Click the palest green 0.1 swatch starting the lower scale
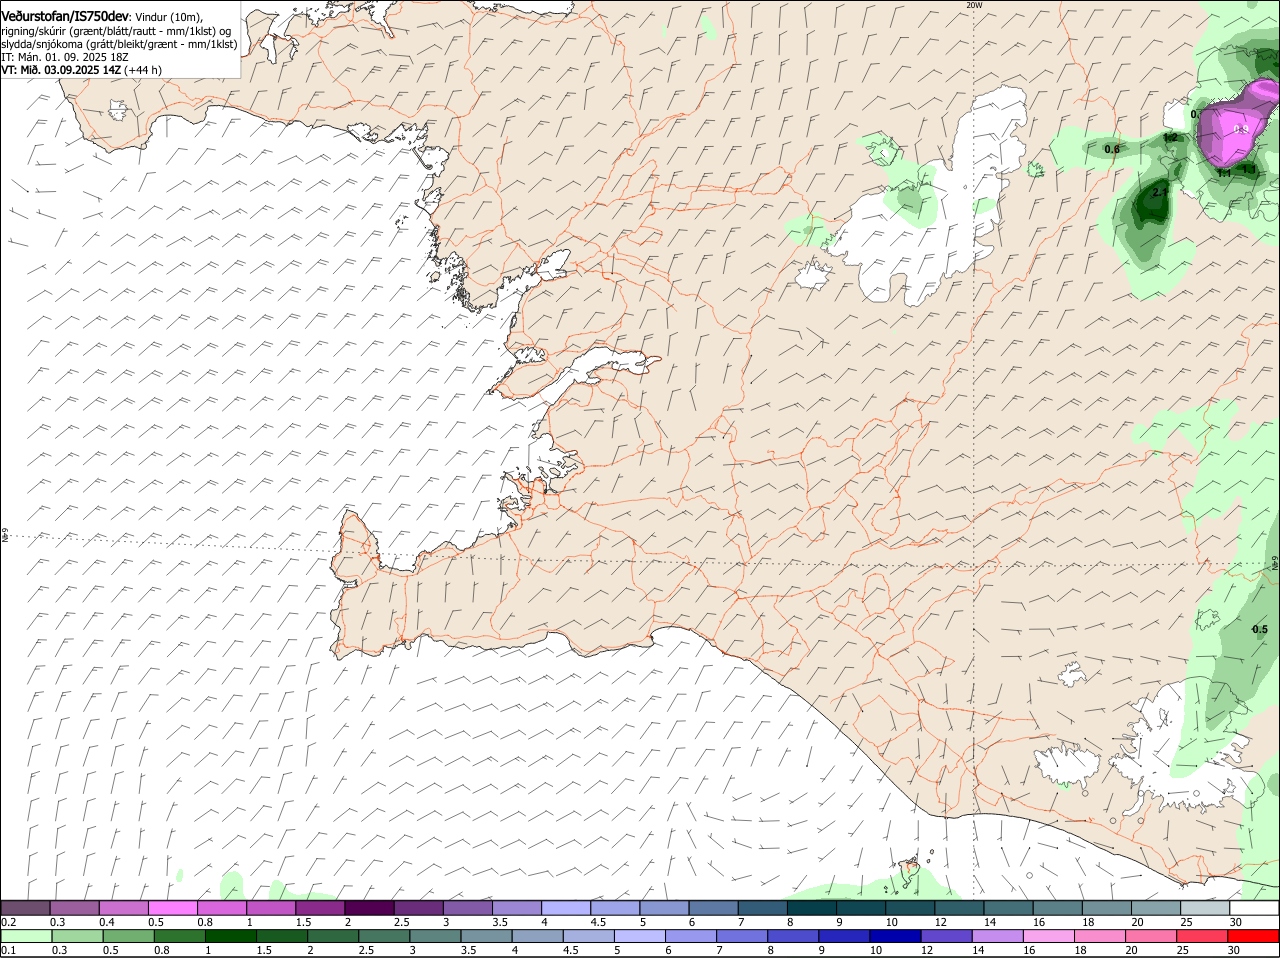 pos(26,936)
